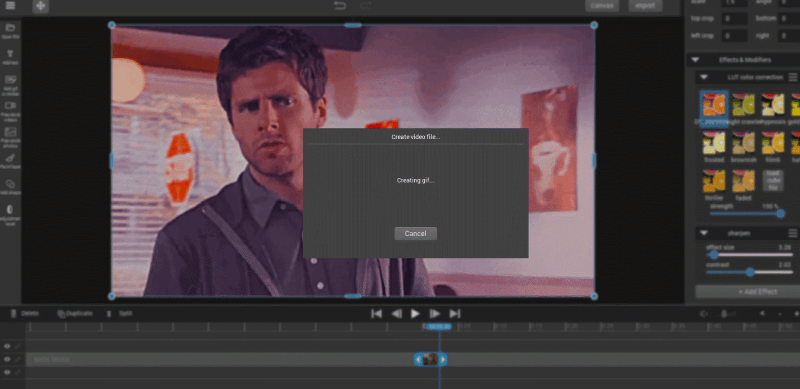Open LUT color correction options menu
The height and width of the screenshot is (389, 800).
[793, 77]
